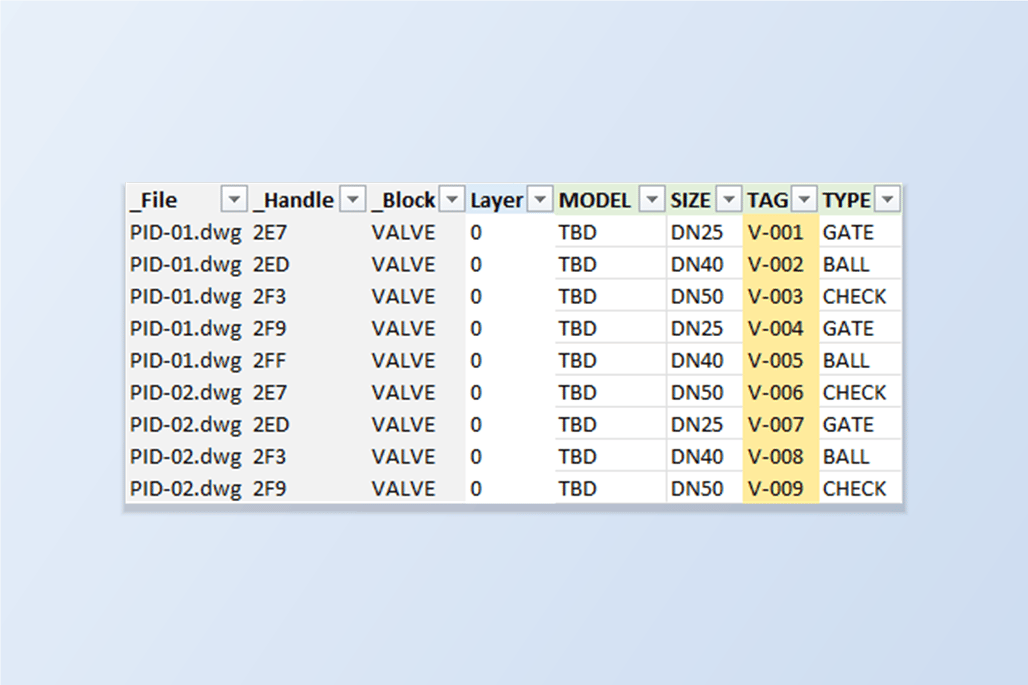Image resolution: width=1028 pixels, height=685 pixels.
Task: Select tag cell V-006
Action: point(781,393)
